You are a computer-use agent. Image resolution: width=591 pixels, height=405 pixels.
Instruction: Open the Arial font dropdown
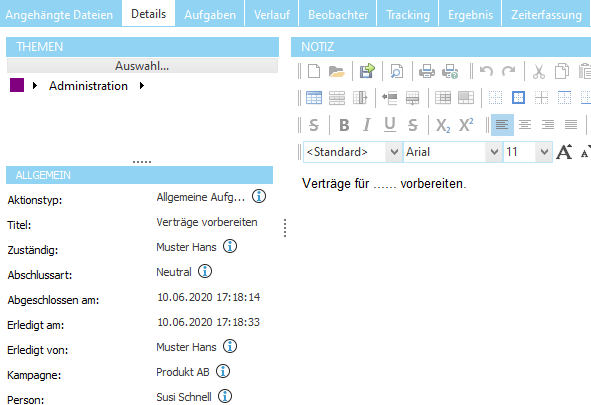point(494,152)
